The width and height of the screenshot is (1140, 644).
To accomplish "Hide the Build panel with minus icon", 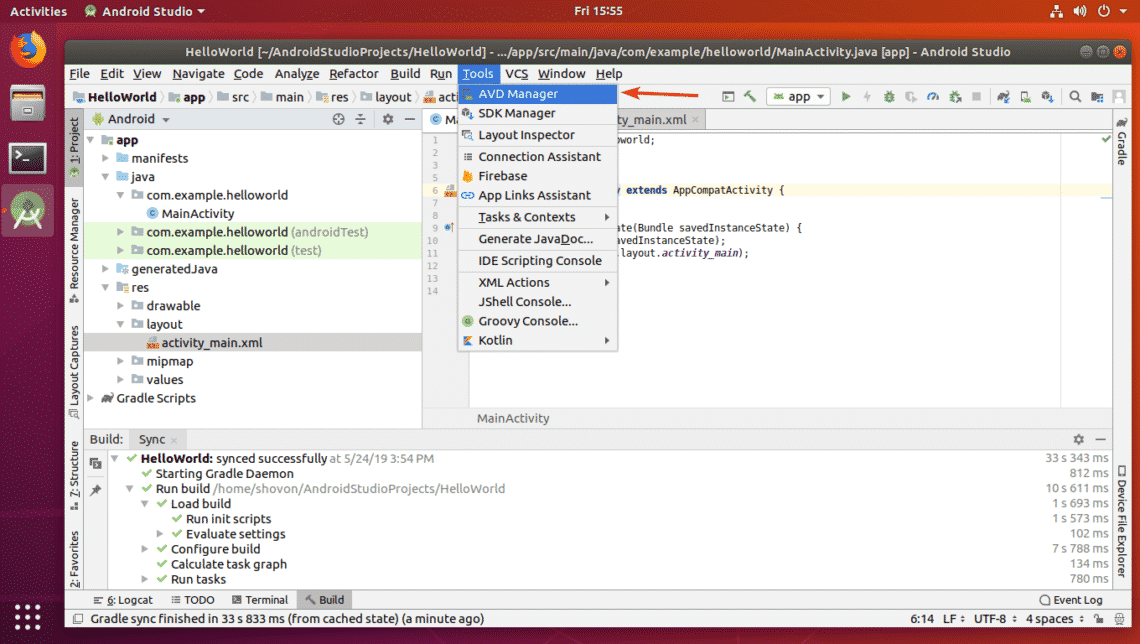I will point(1101,439).
